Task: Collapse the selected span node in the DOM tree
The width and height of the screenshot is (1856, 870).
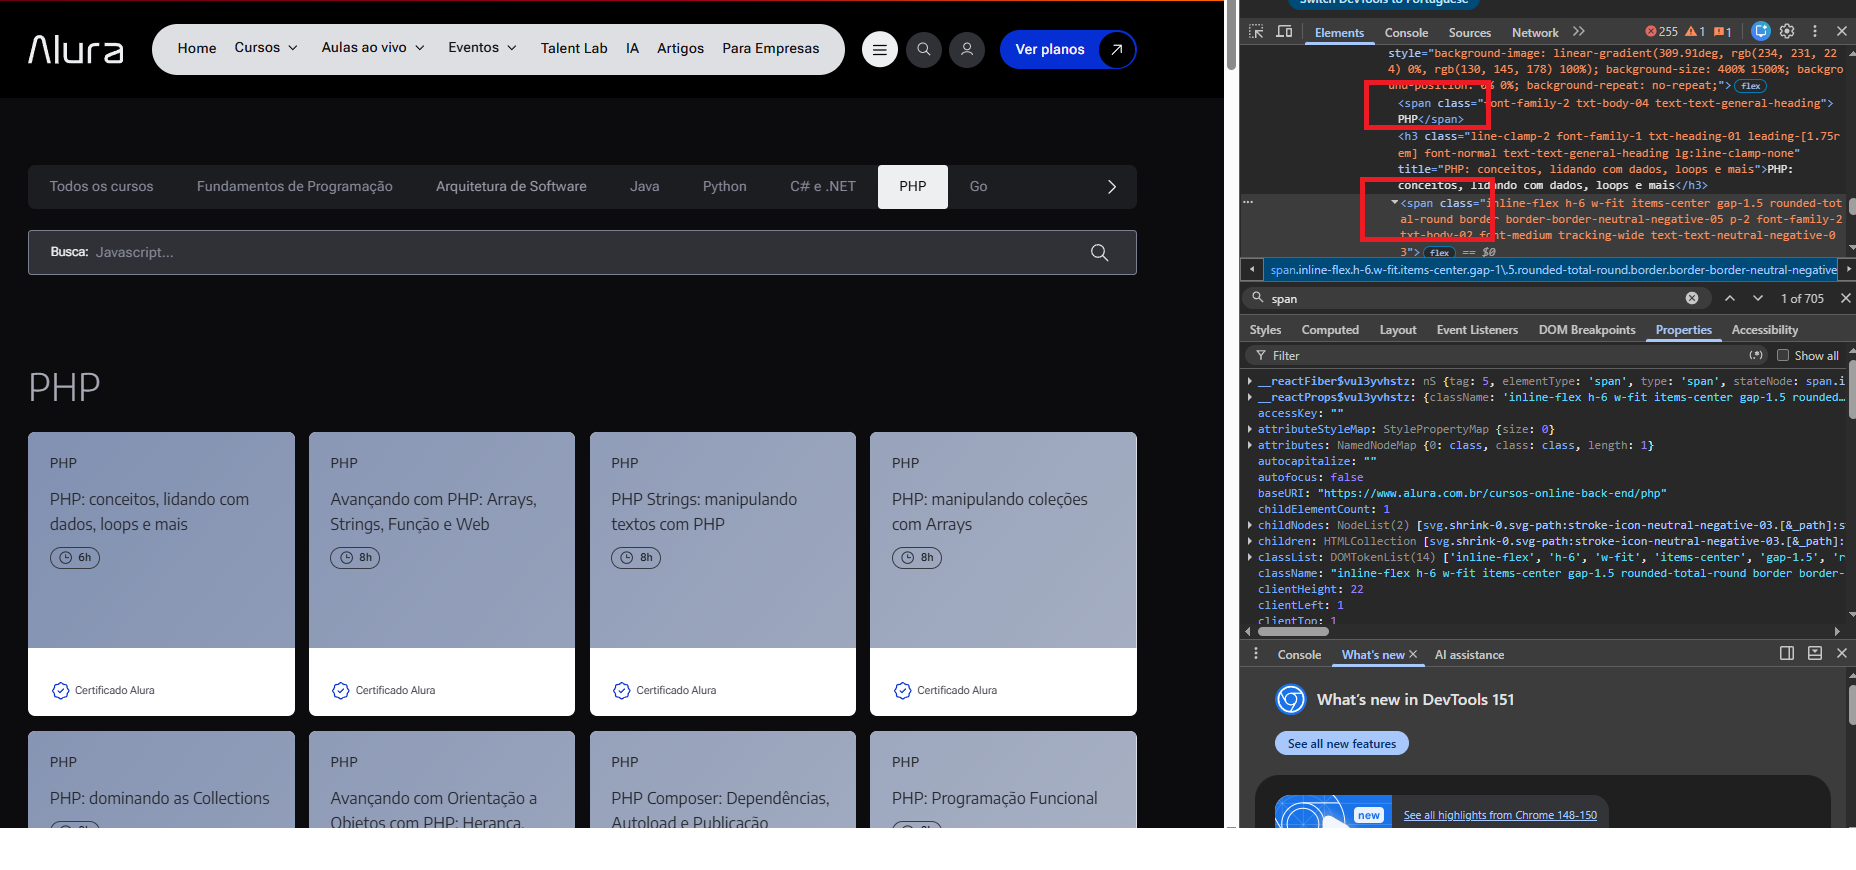Action: point(1394,203)
